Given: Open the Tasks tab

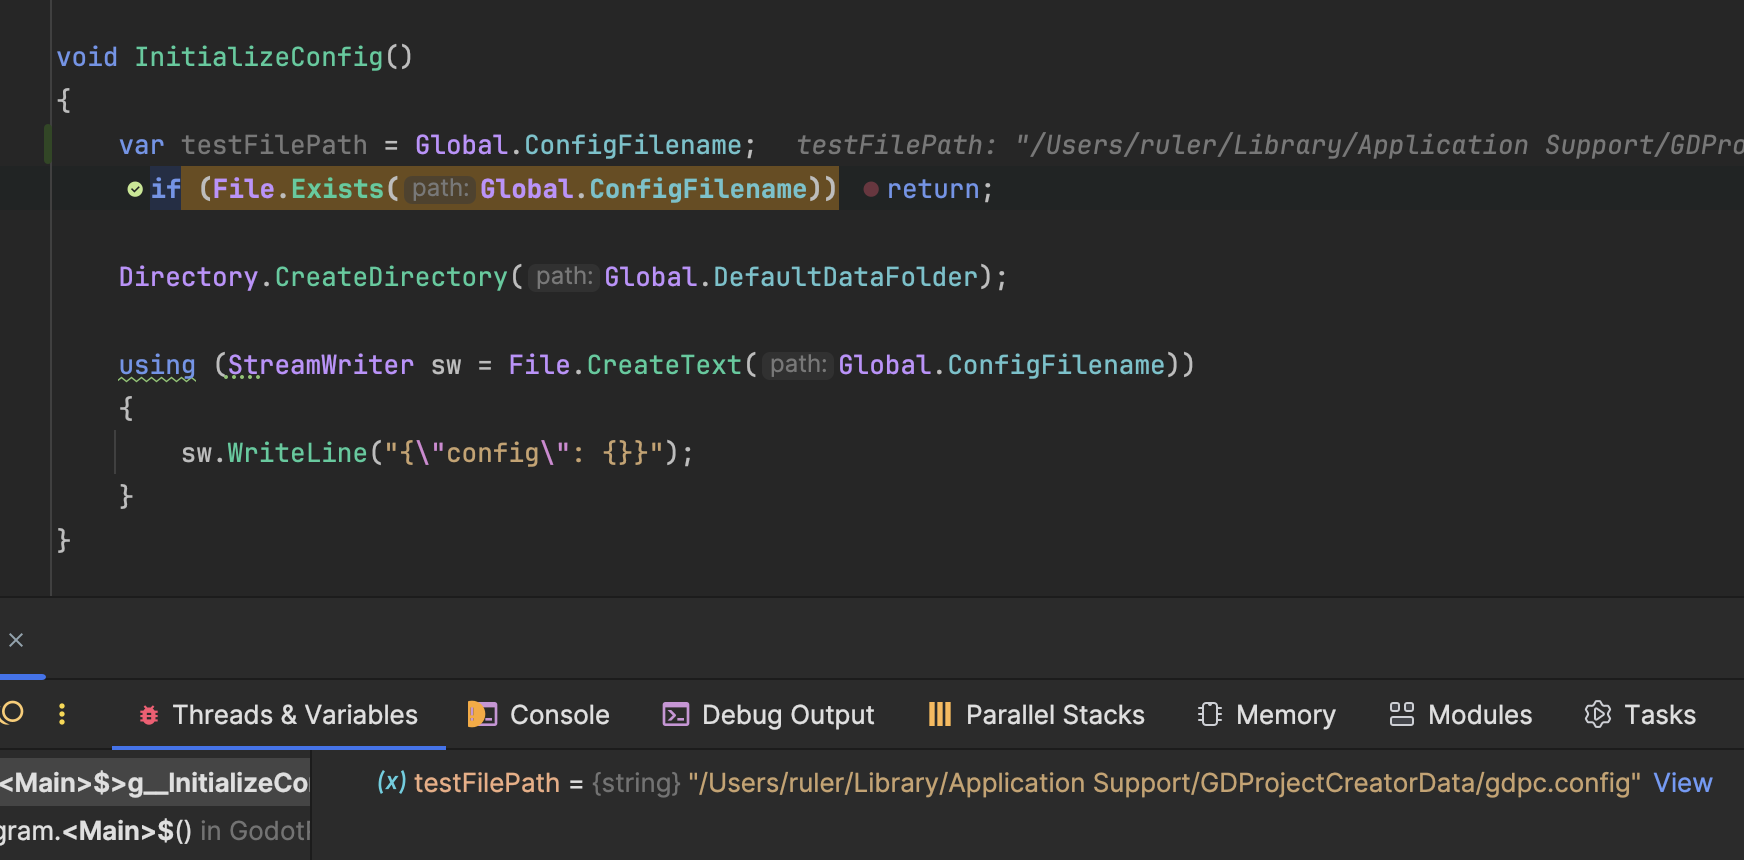Looking at the screenshot, I should tap(1640, 715).
